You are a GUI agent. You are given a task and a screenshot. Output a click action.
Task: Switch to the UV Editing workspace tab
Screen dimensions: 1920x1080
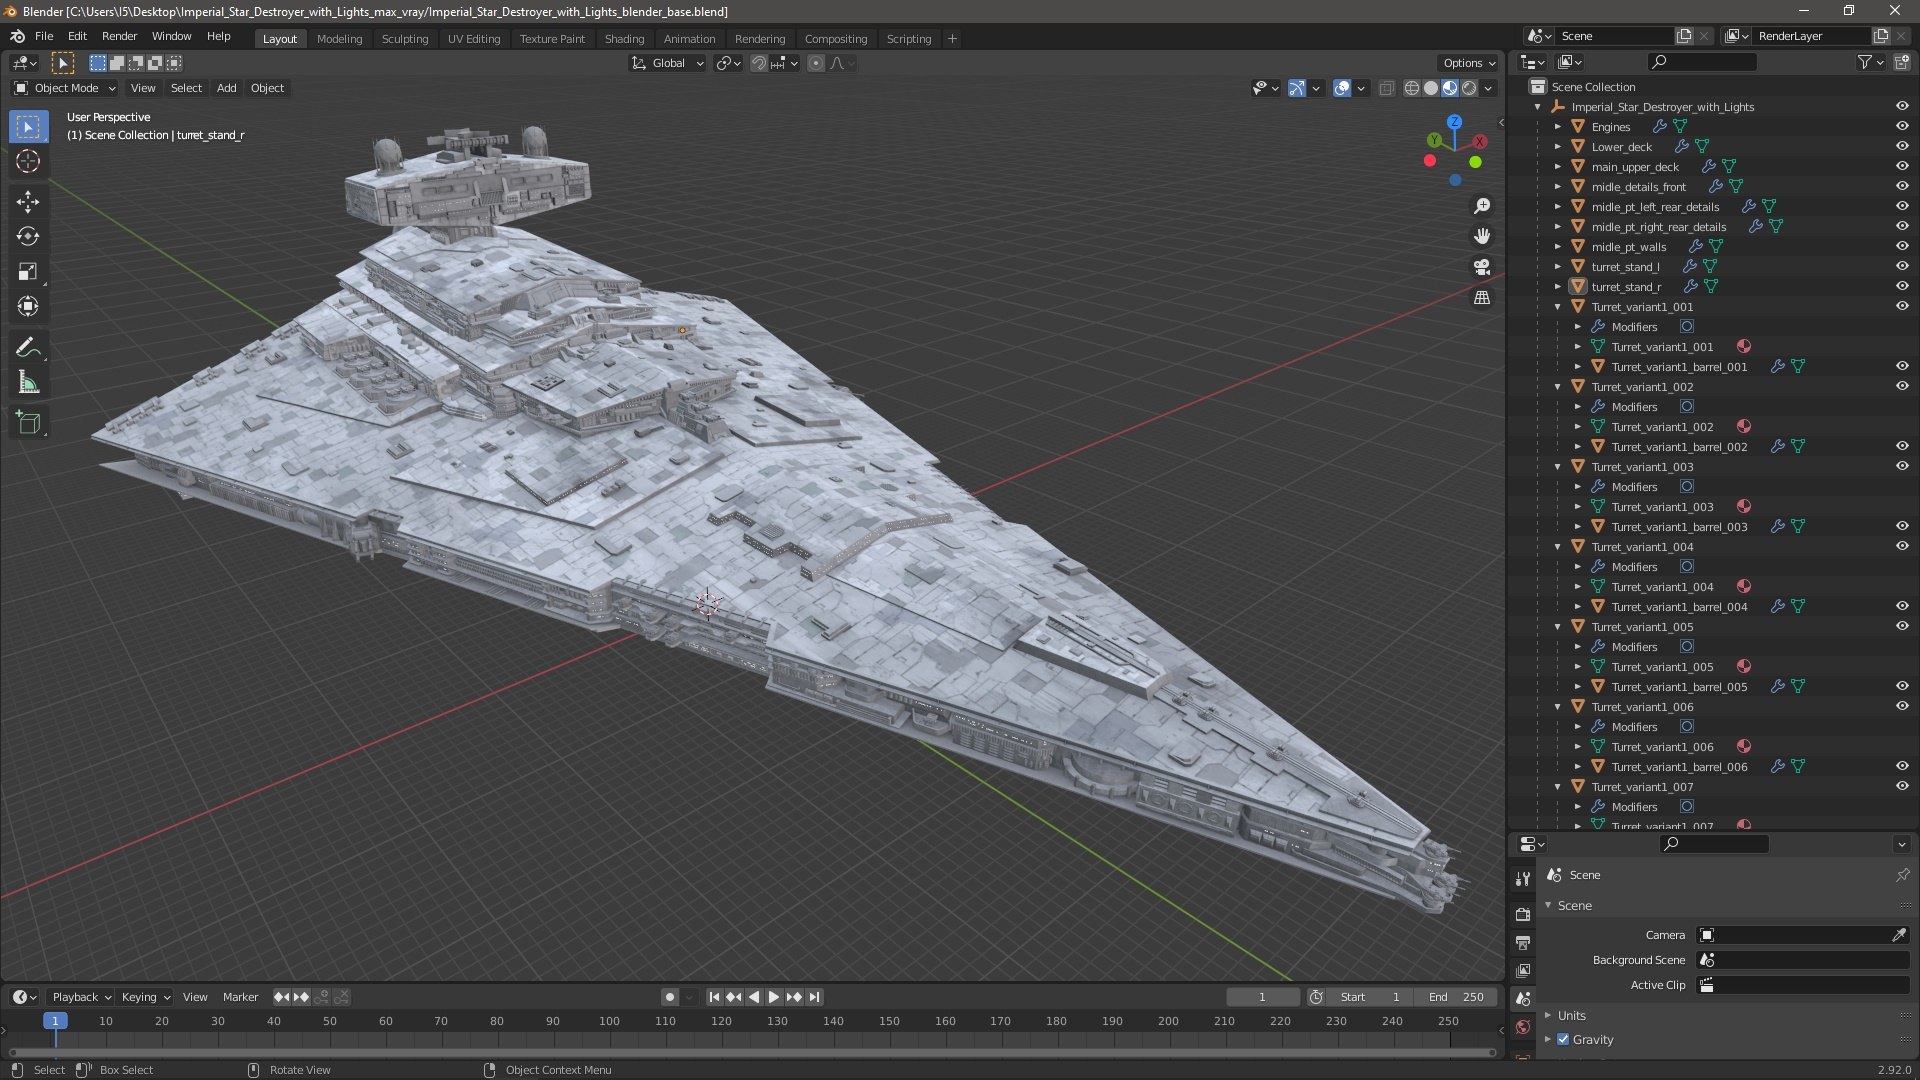[x=474, y=39]
